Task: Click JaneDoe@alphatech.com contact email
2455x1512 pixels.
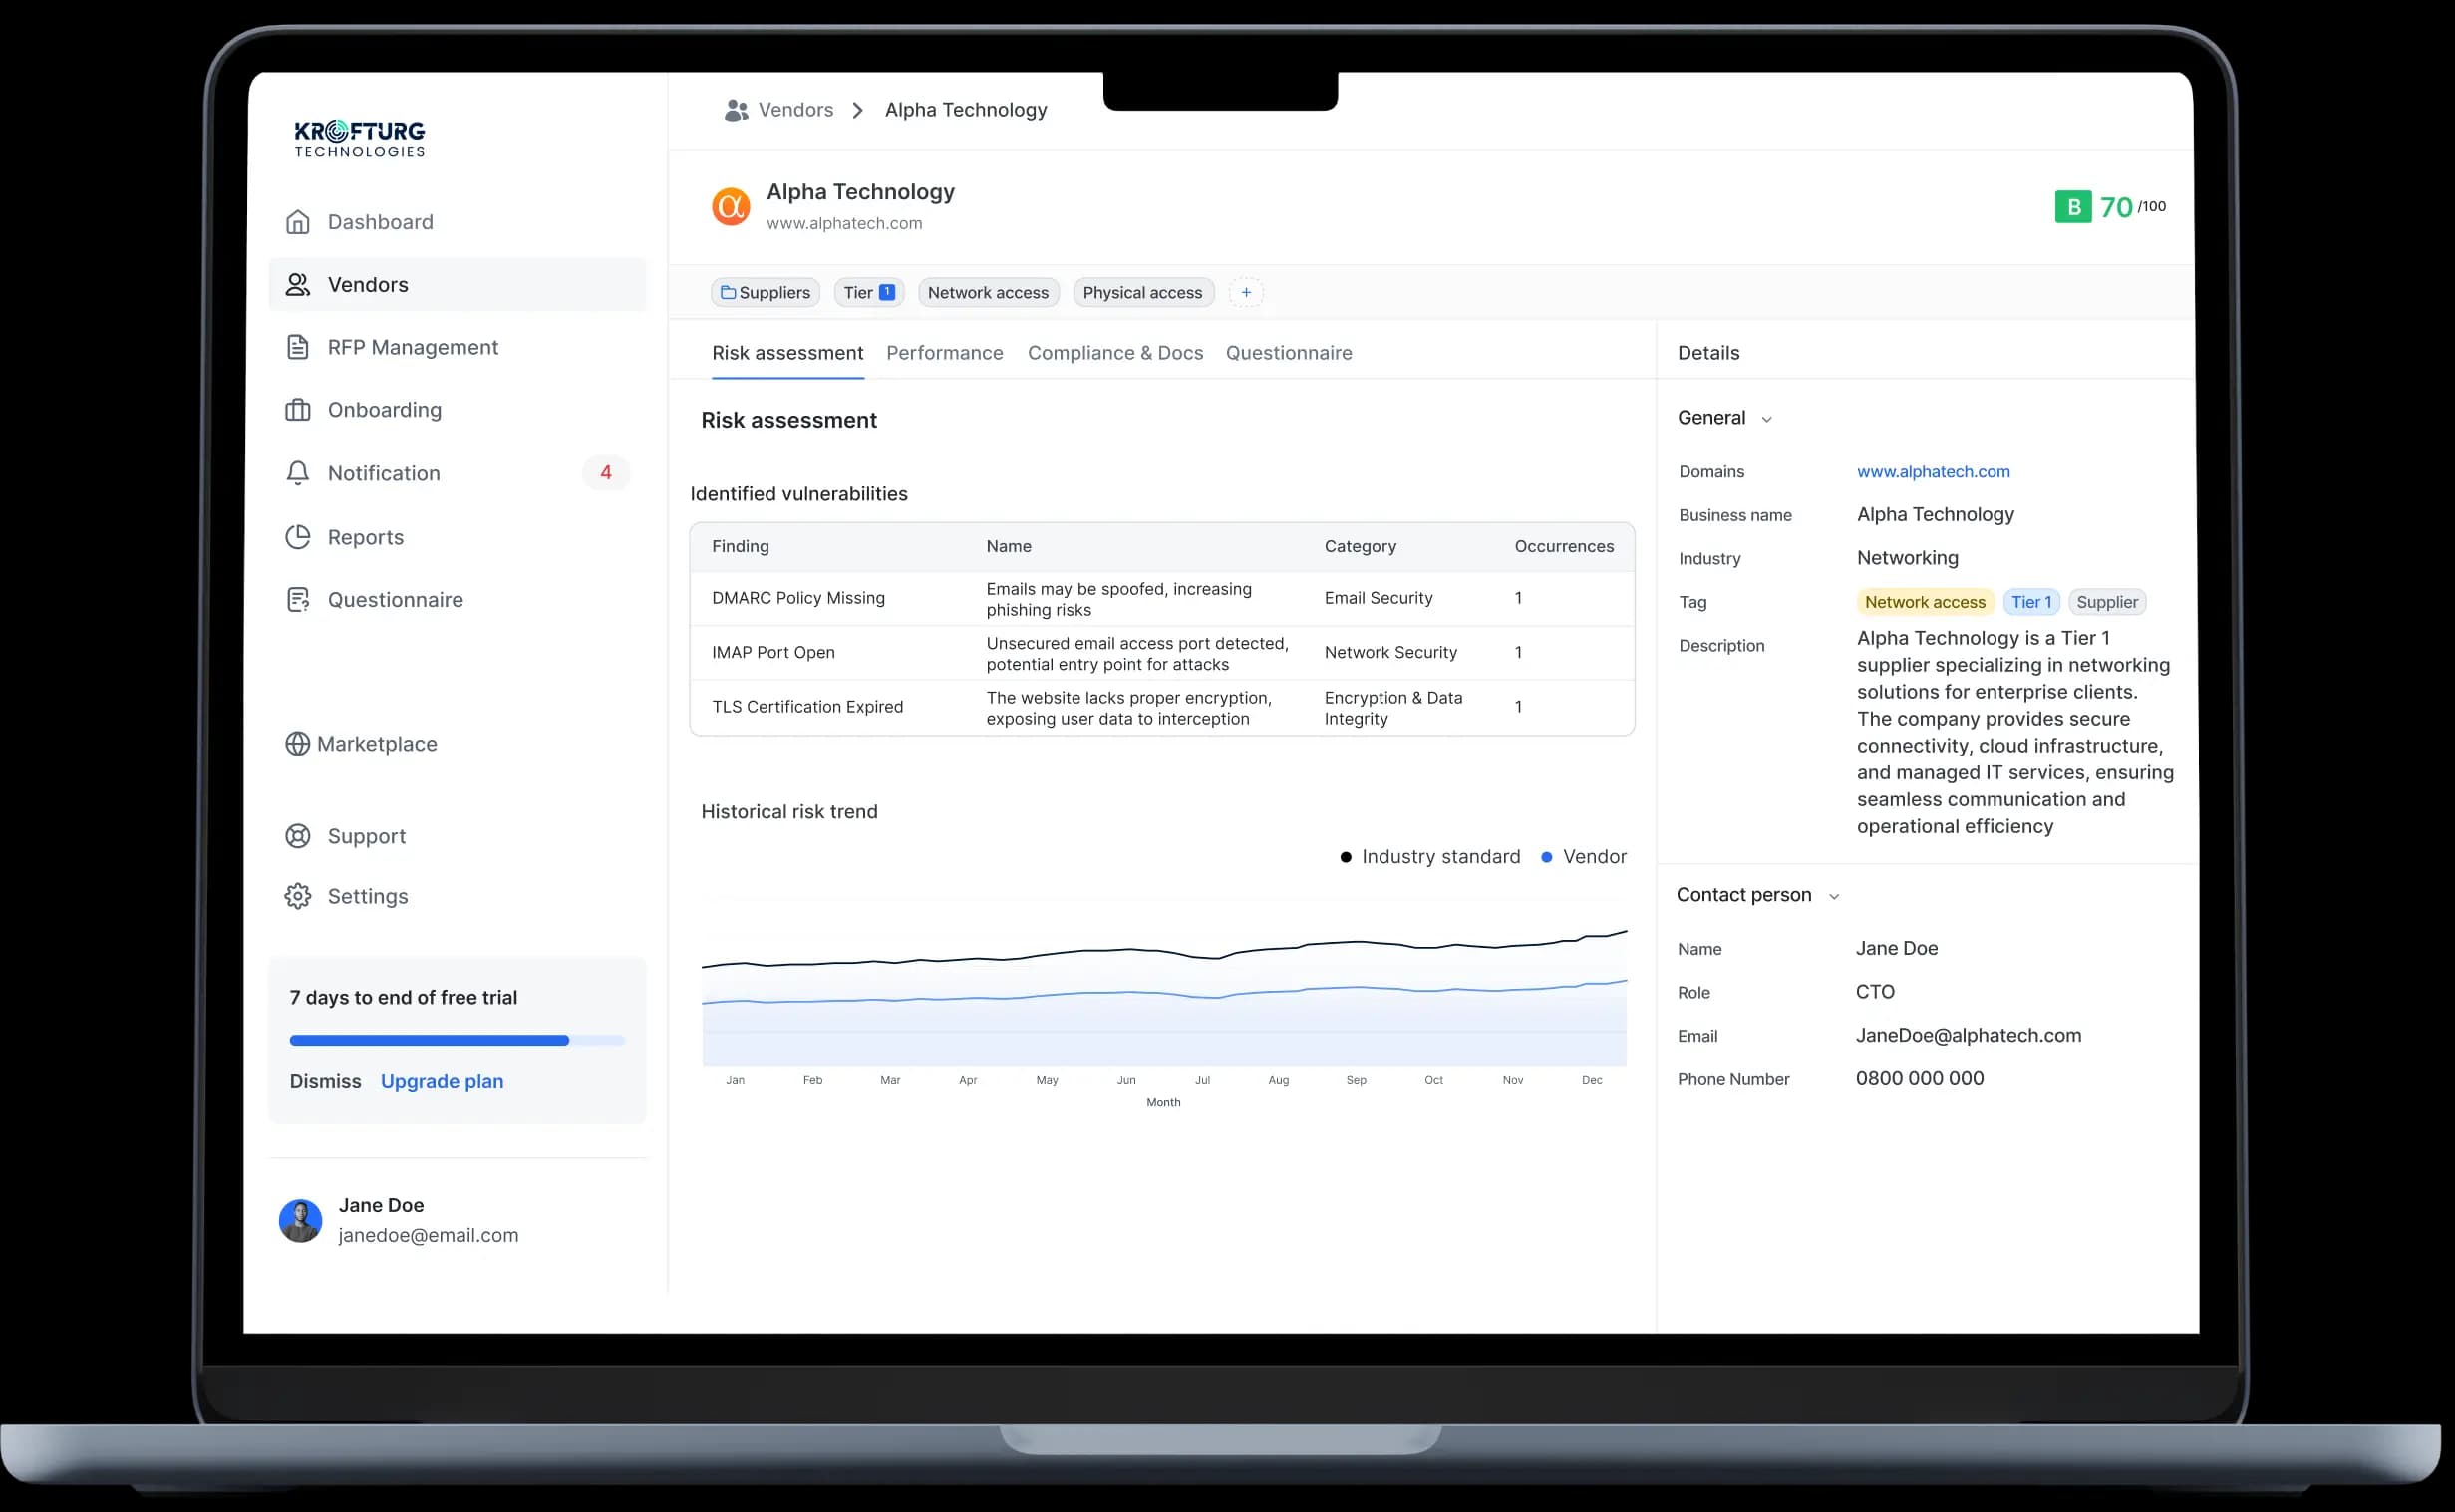Action: [x=1968, y=1036]
